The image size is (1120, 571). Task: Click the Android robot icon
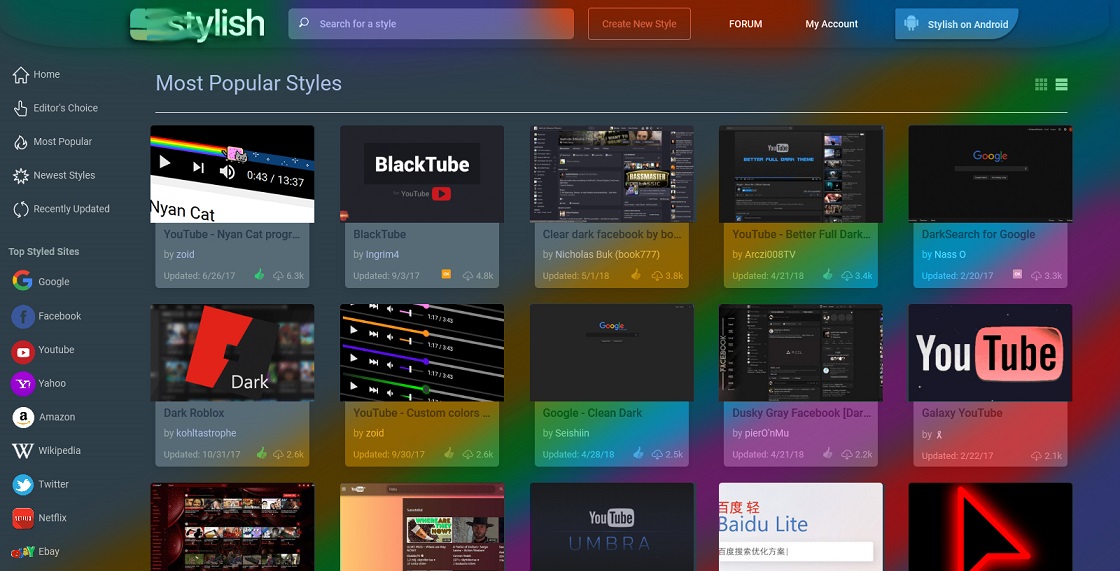click(x=911, y=24)
